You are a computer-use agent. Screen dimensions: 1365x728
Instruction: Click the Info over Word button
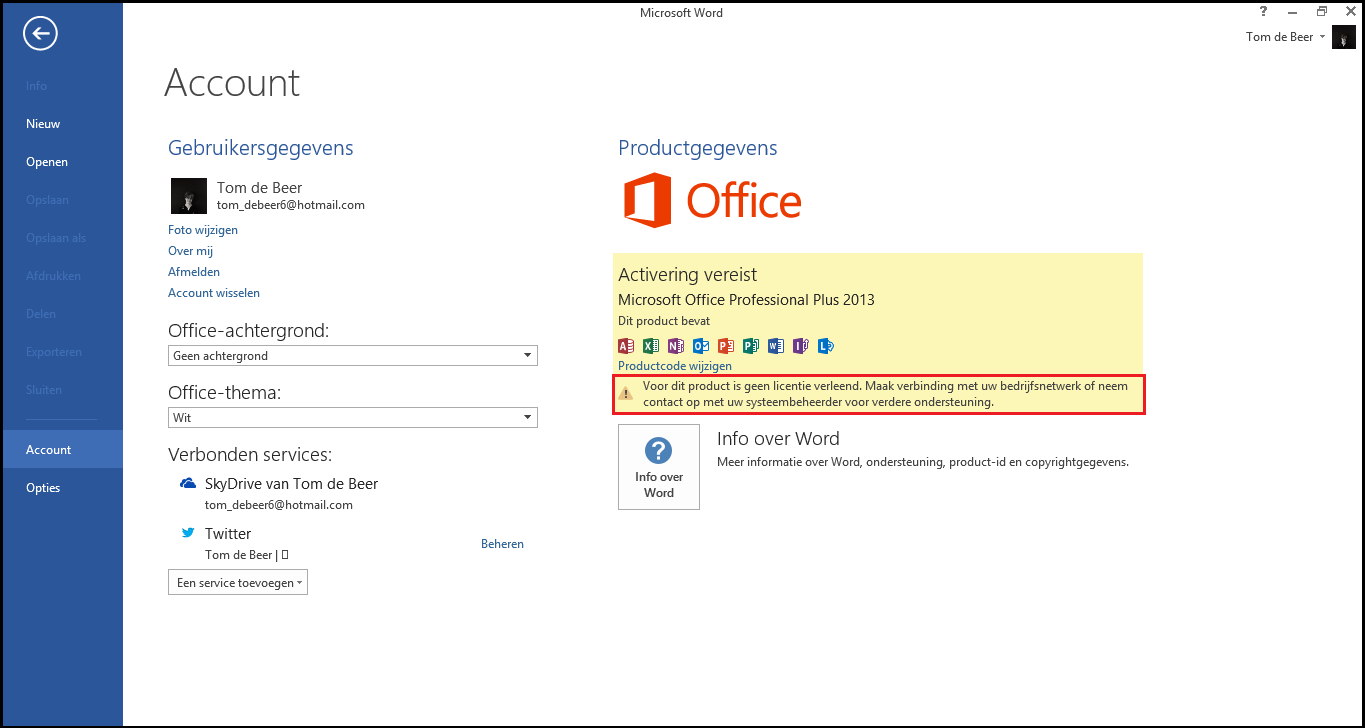pyautogui.click(x=659, y=467)
